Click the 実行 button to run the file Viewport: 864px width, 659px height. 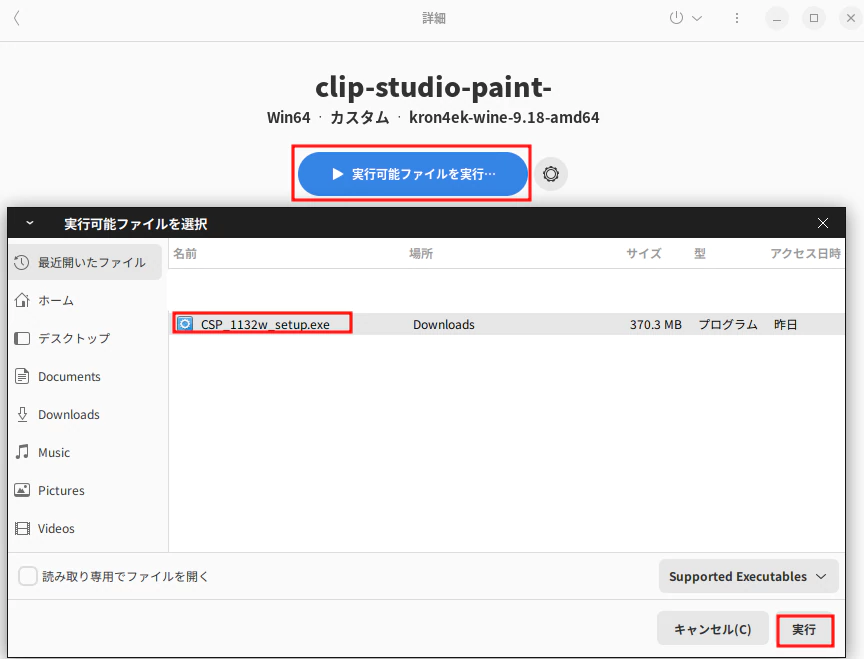pyautogui.click(x=805, y=628)
